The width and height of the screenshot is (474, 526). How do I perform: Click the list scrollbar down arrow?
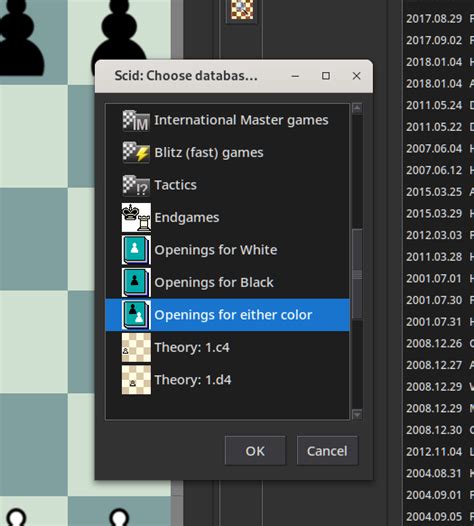[357, 415]
